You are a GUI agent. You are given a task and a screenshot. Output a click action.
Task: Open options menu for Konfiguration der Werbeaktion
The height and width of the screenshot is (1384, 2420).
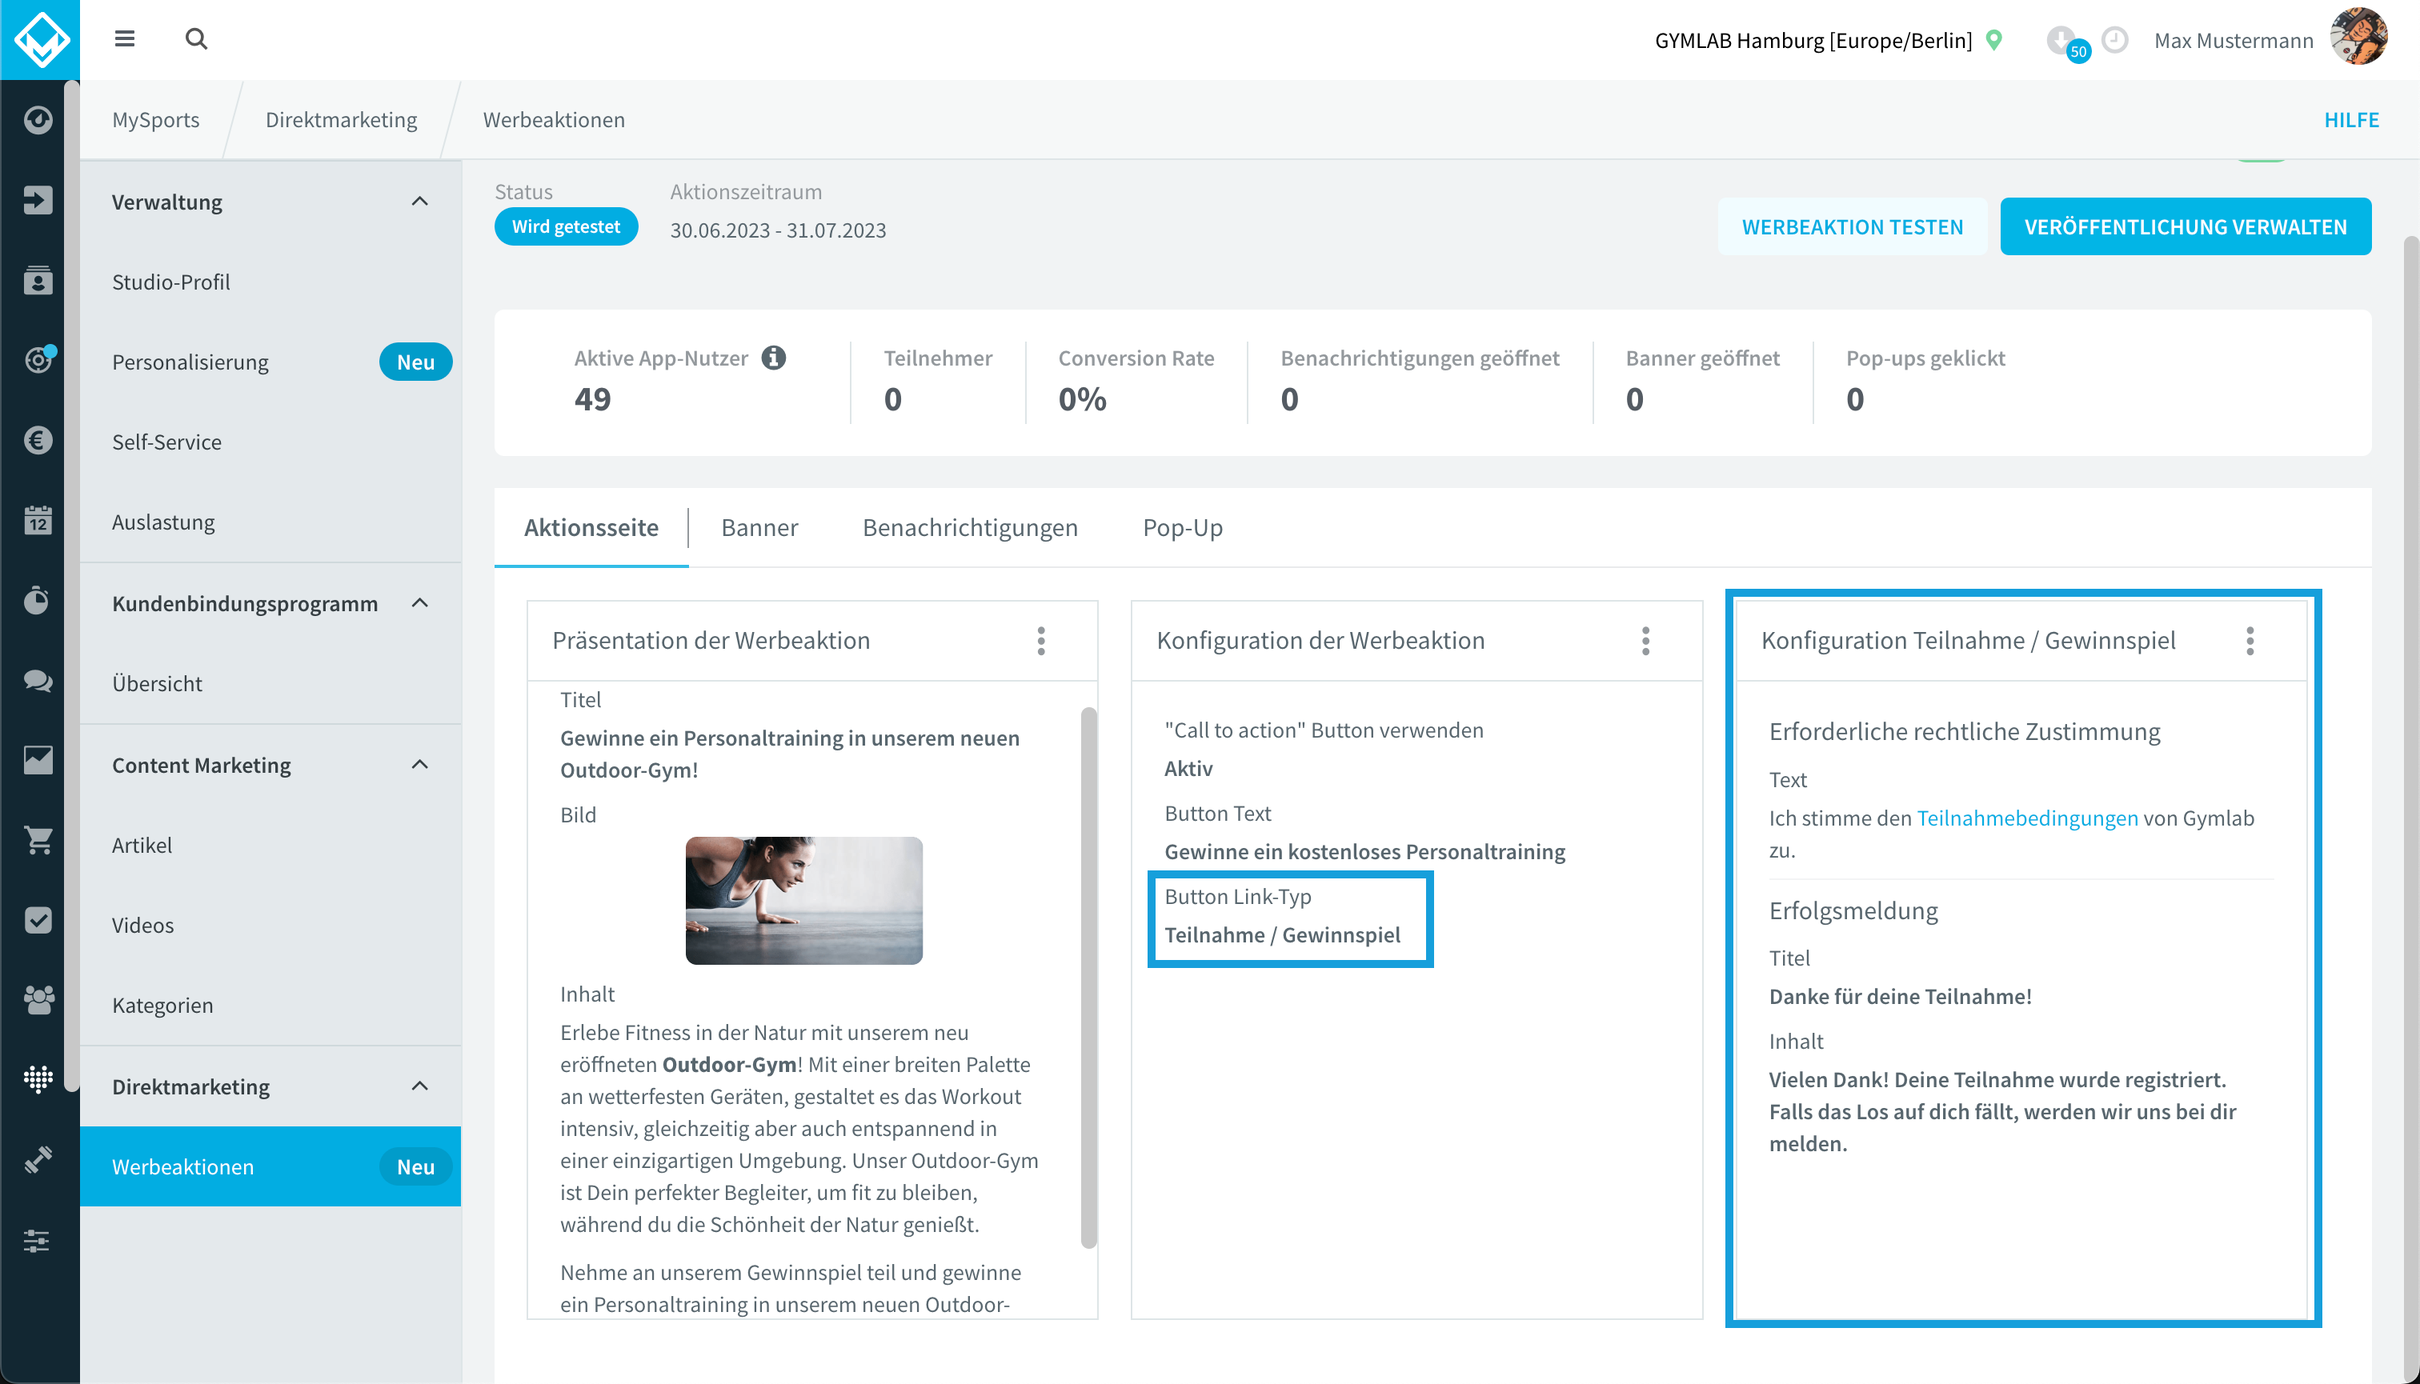pos(1645,641)
